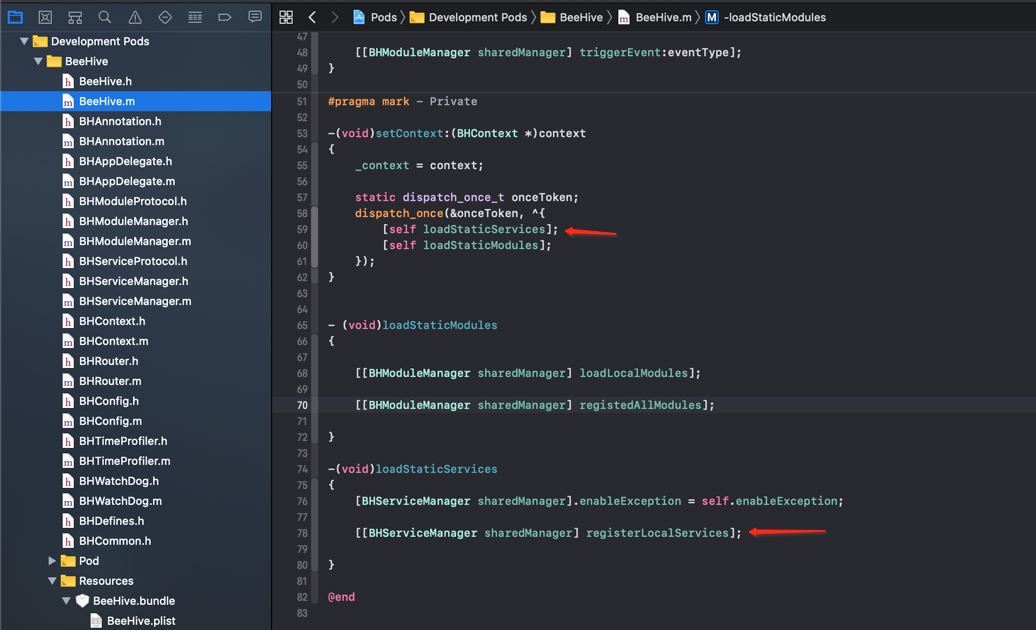Click Development Pods in the jump bar

468,17
